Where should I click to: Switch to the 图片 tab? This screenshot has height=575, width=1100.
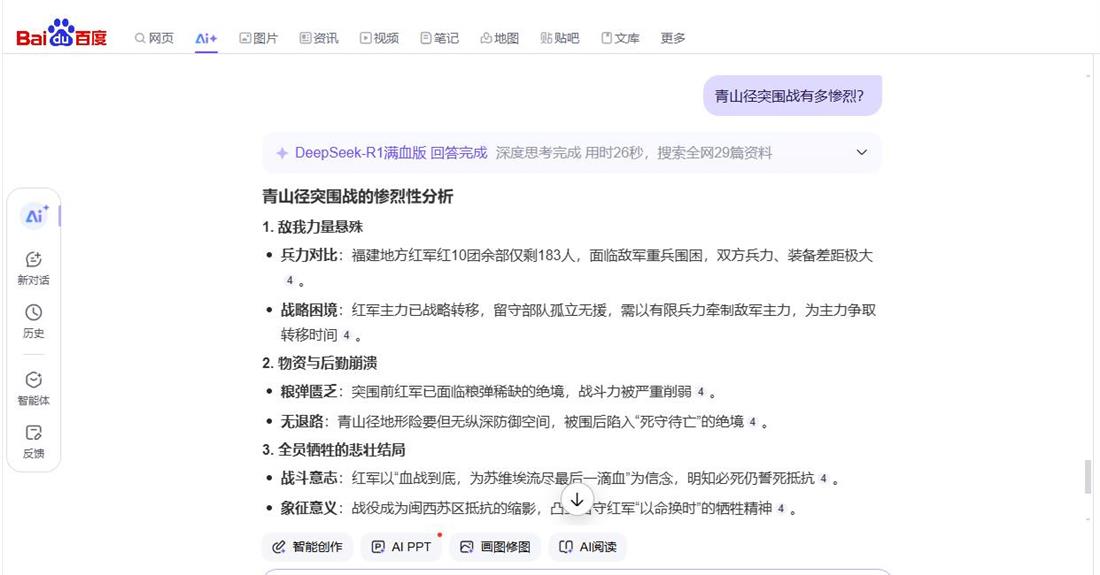(x=258, y=38)
